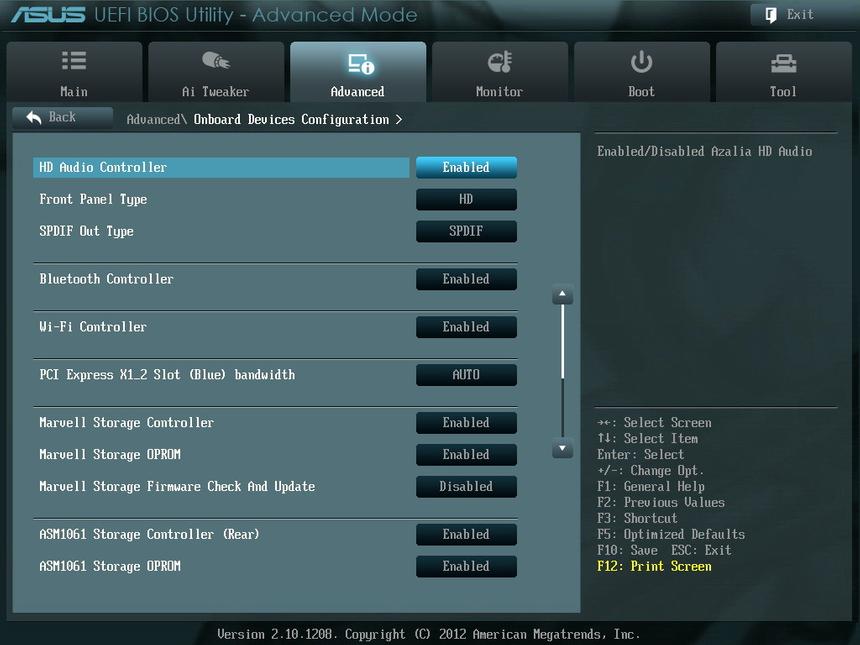Viewport: 860px width, 645px height.
Task: Open the SPDIF Out Type selector
Action: [466, 231]
